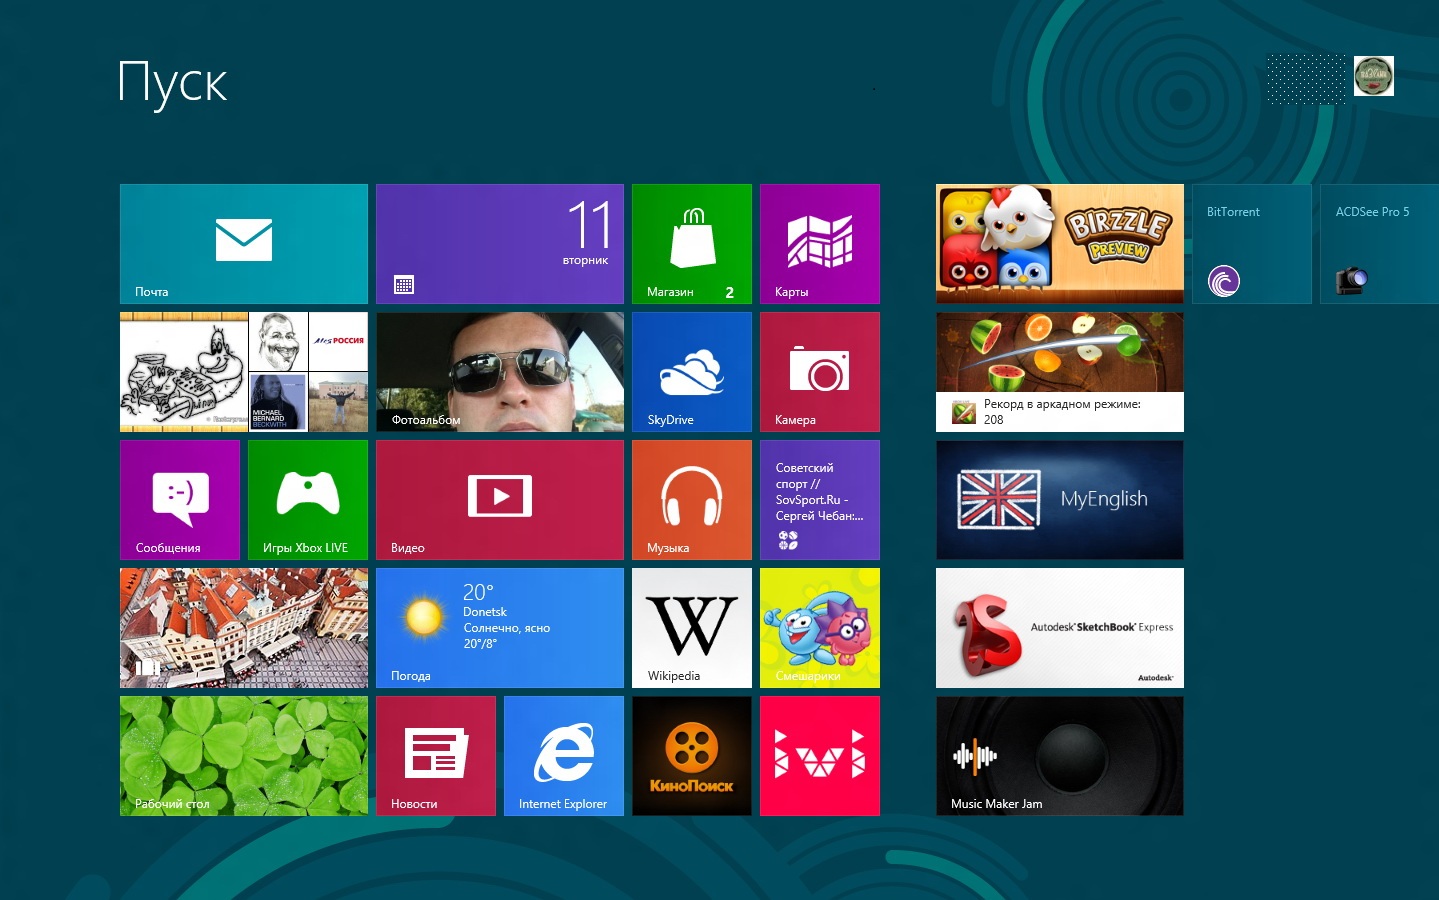
Task: Open the Видео video tile
Action: click(x=499, y=499)
